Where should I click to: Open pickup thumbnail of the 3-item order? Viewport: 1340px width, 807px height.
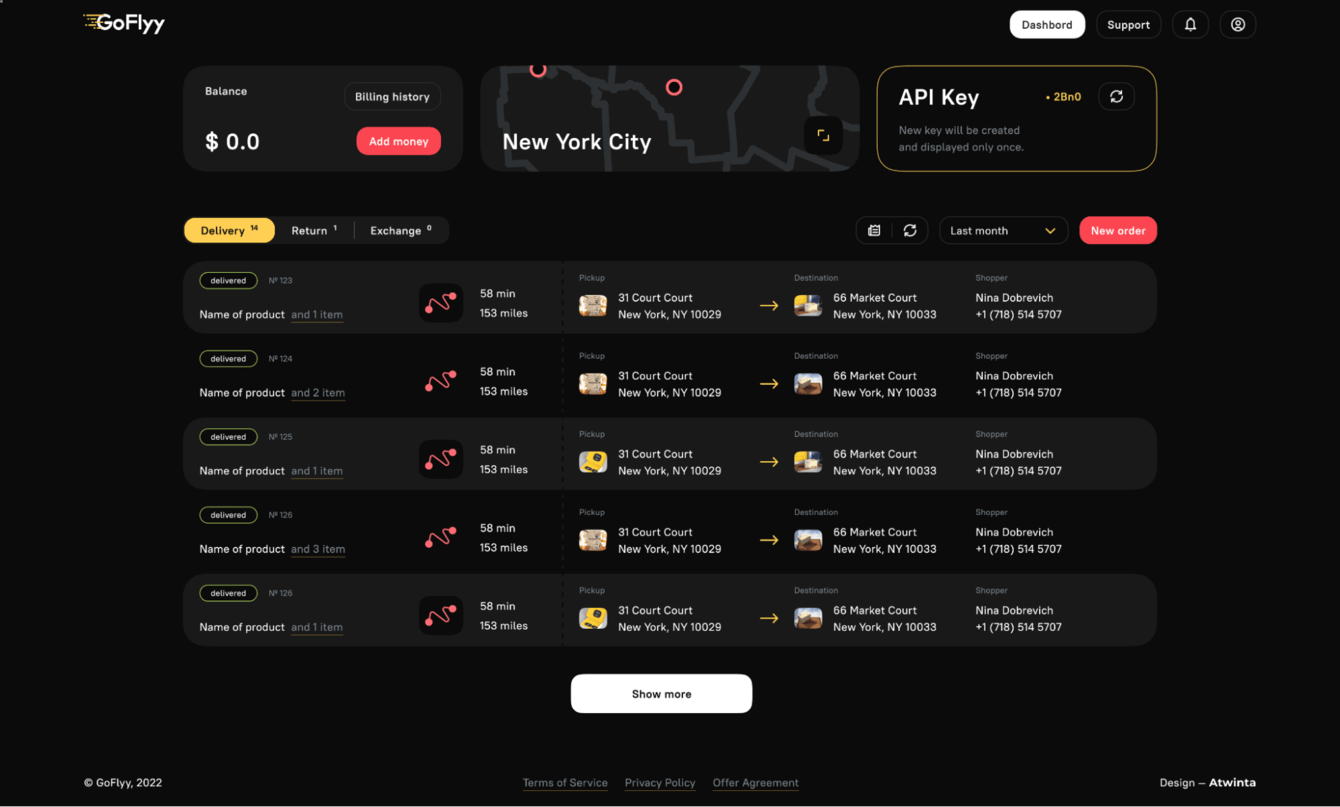click(x=593, y=539)
